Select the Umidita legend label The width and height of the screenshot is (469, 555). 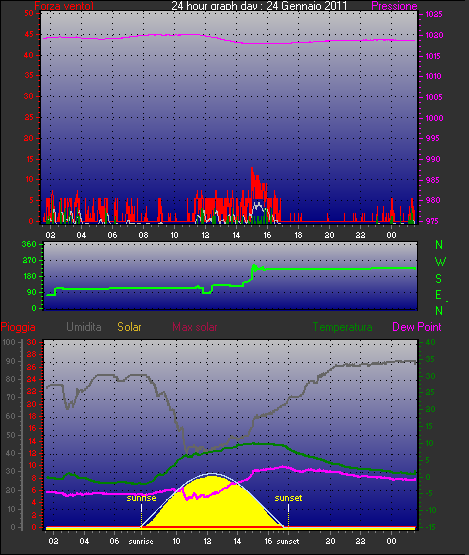84,327
